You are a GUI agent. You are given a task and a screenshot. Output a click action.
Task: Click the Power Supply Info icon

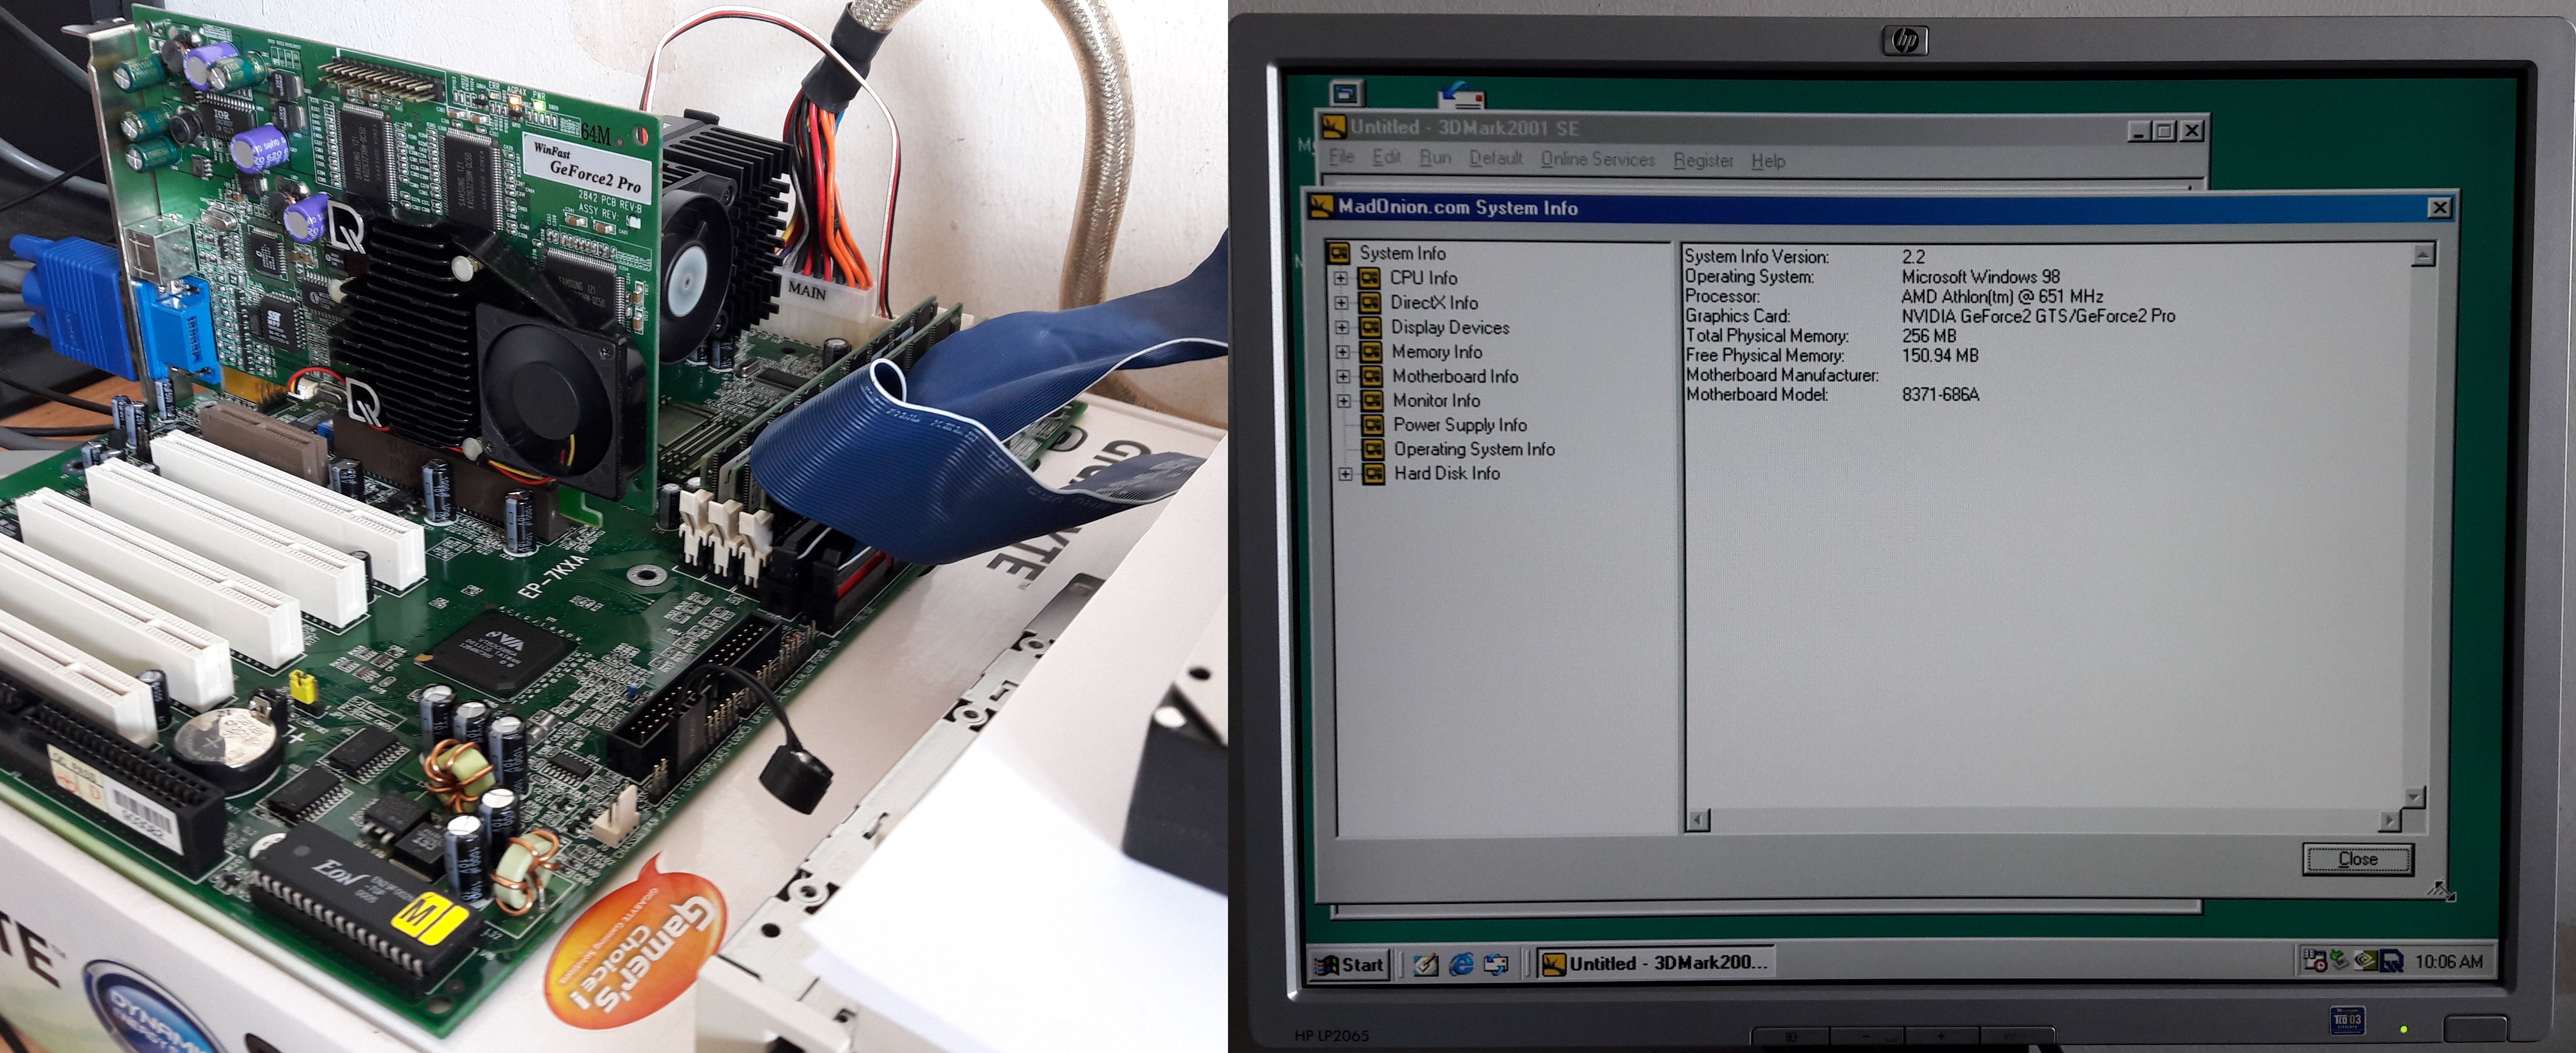1373,425
